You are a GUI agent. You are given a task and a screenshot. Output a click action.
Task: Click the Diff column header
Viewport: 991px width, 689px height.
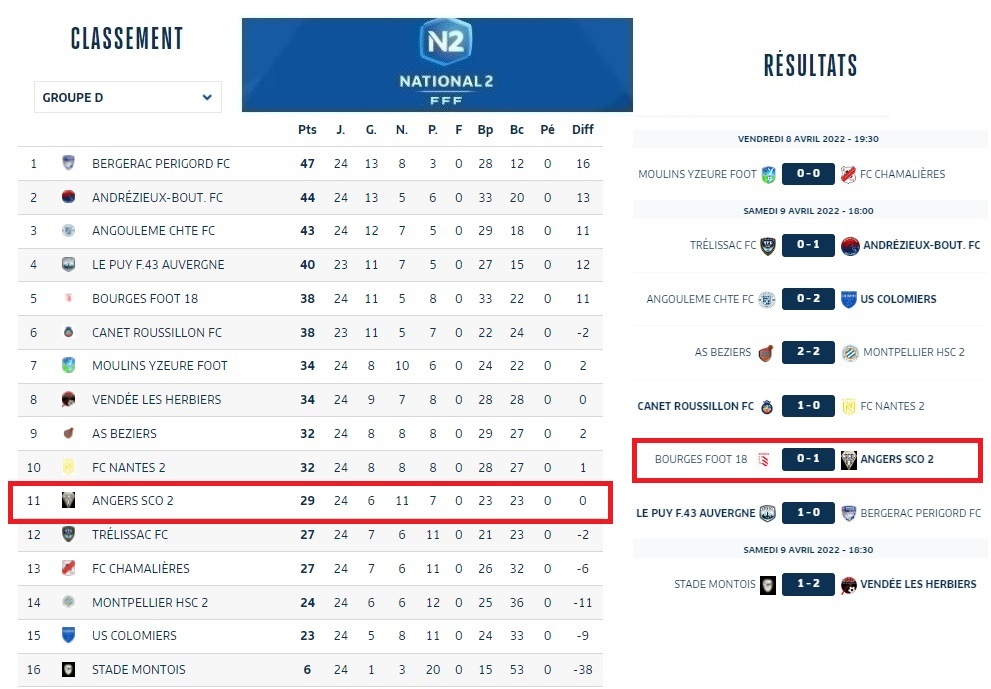coord(582,129)
